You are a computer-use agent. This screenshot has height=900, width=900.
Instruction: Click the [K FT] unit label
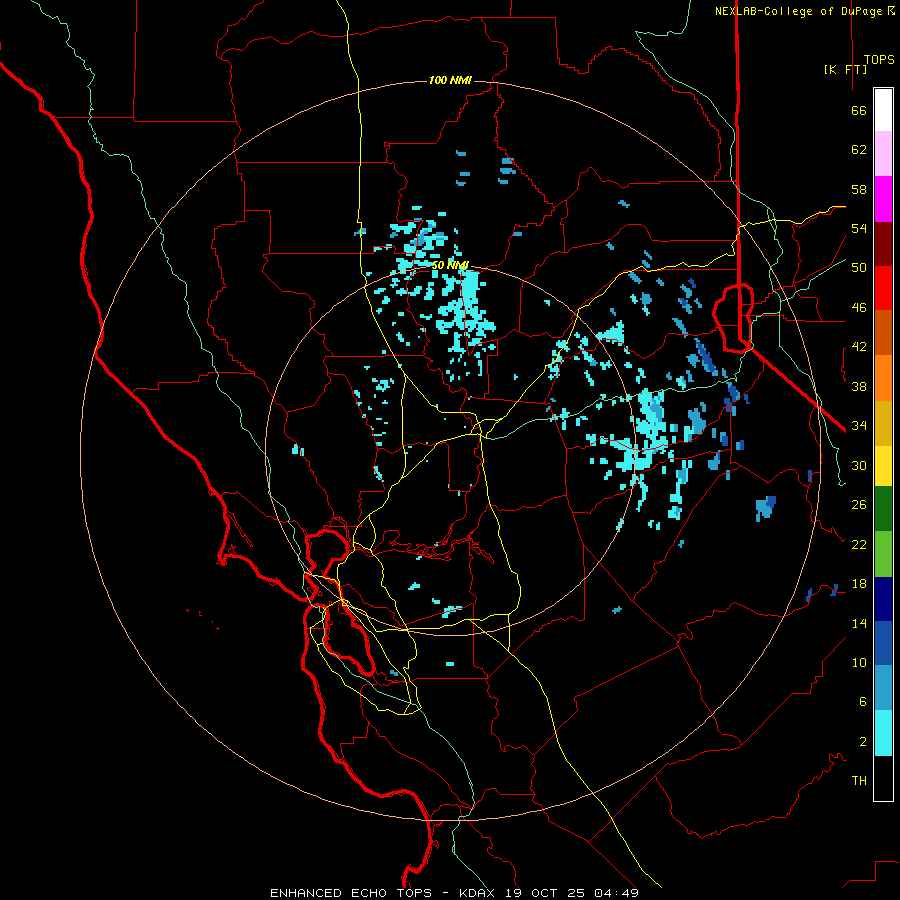(x=845, y=69)
